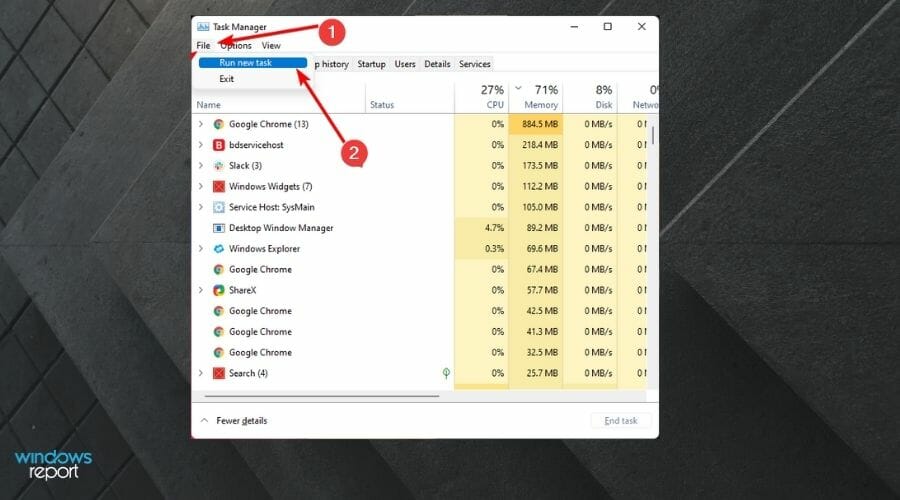This screenshot has width=900, height=500.
Task: Click the 105.0 MB memory cell
Action: pyautogui.click(x=536, y=207)
